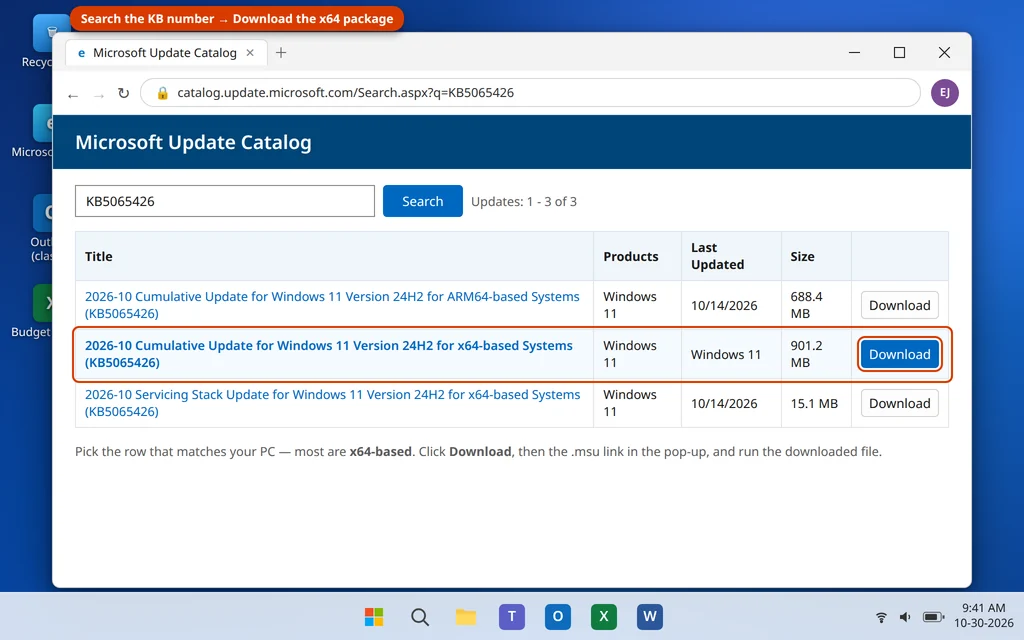Click the padlock site security icon
1024x640 pixels.
[163, 93]
